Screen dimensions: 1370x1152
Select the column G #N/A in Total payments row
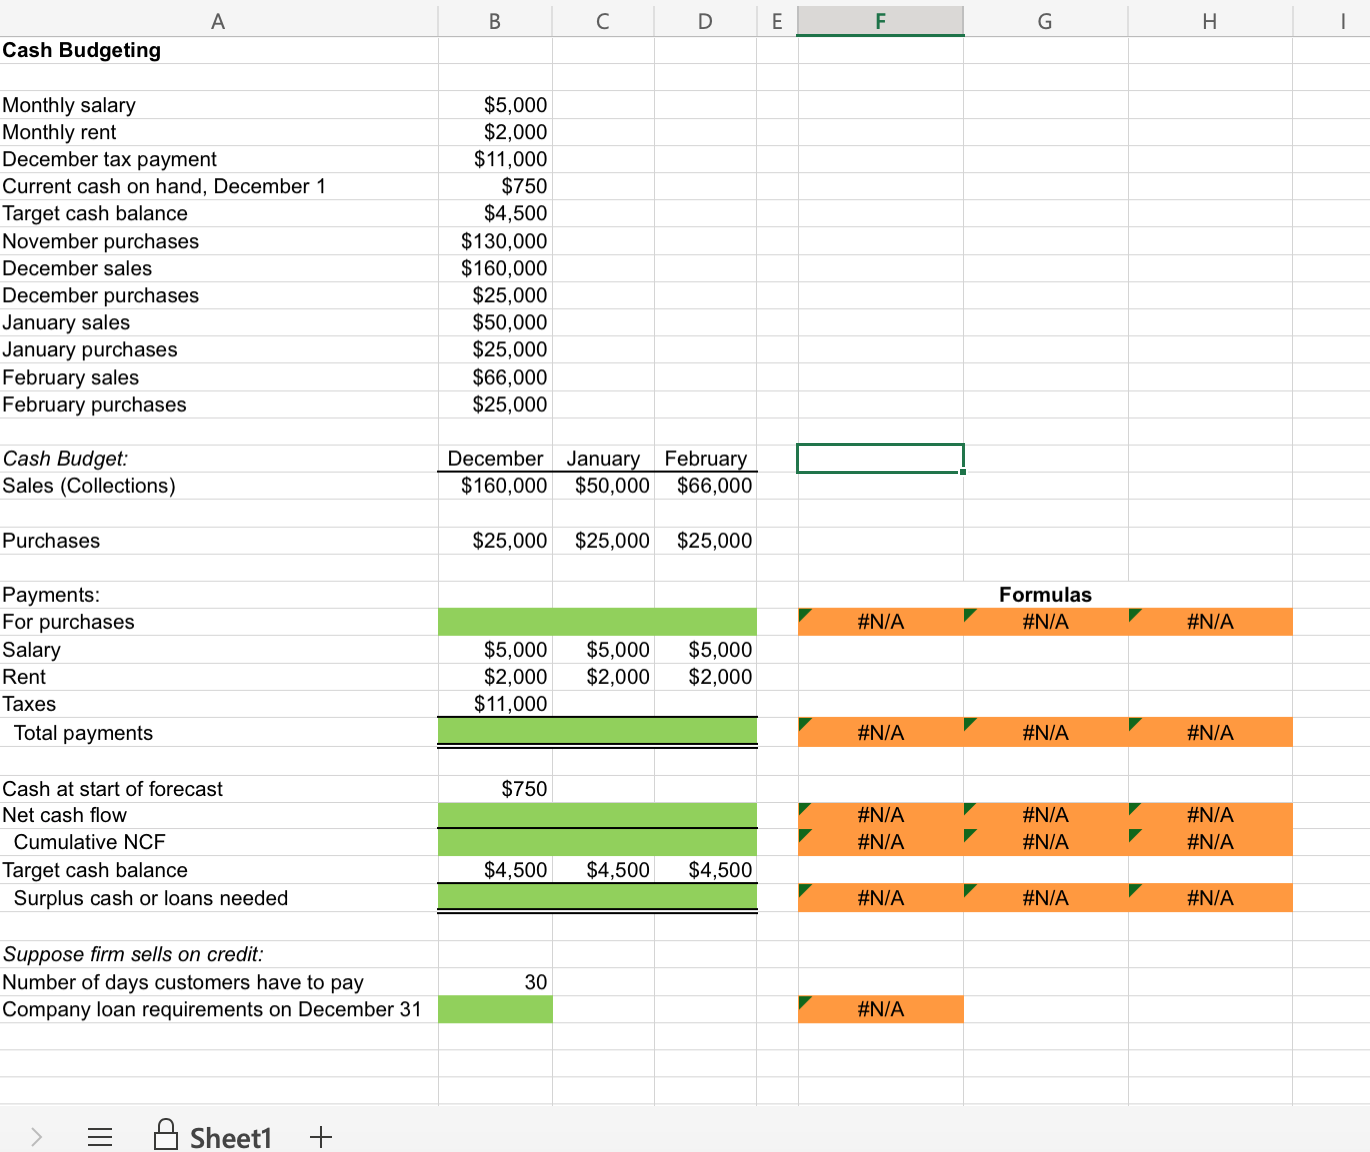pos(1045,732)
